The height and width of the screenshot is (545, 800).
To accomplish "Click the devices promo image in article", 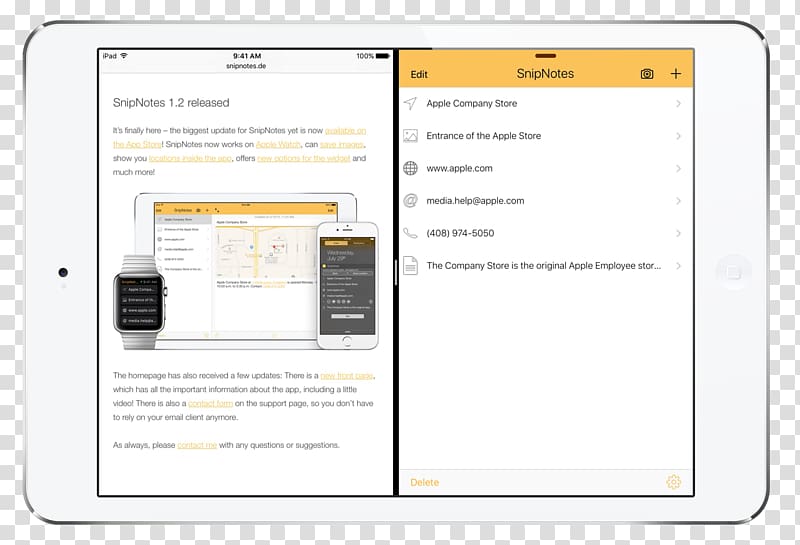I will pos(246,271).
